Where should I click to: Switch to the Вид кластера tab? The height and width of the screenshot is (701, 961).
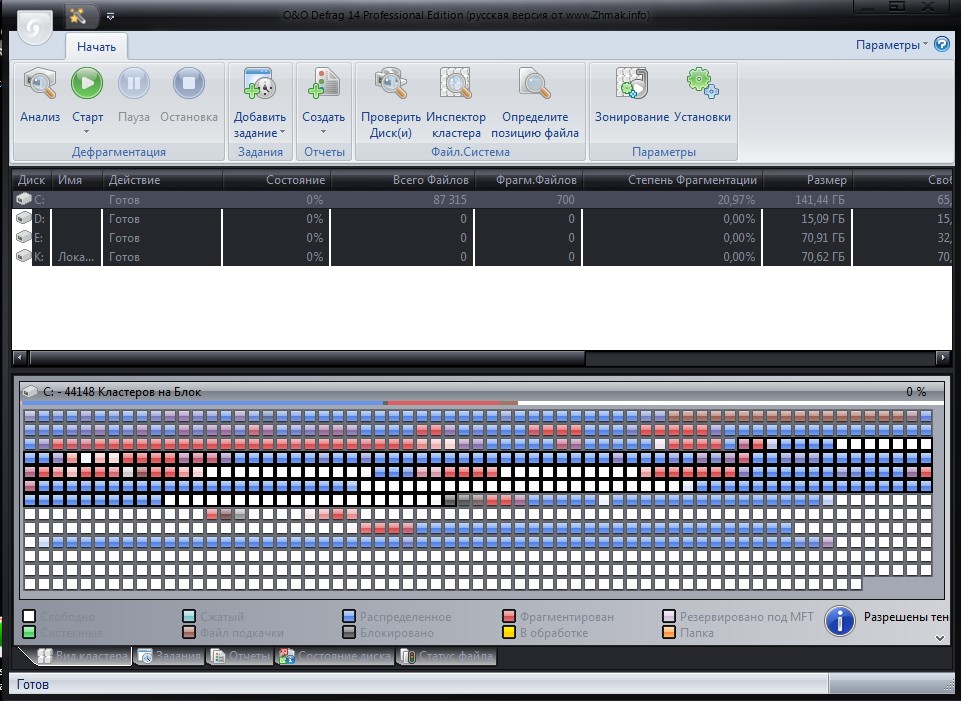[x=83, y=656]
